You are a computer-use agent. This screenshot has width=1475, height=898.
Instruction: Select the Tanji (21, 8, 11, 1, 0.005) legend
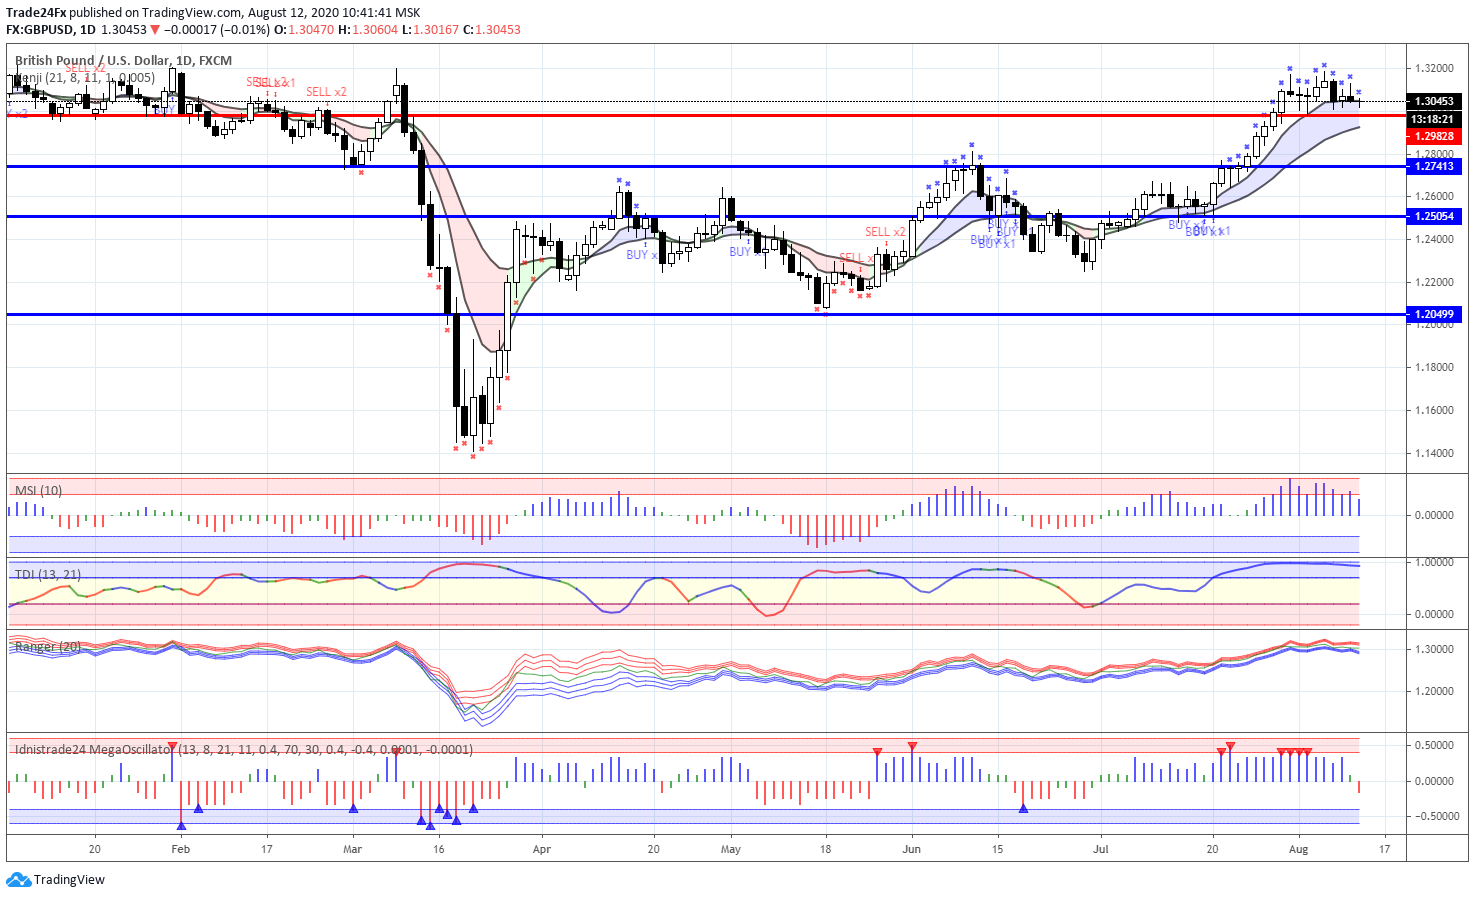(x=85, y=77)
